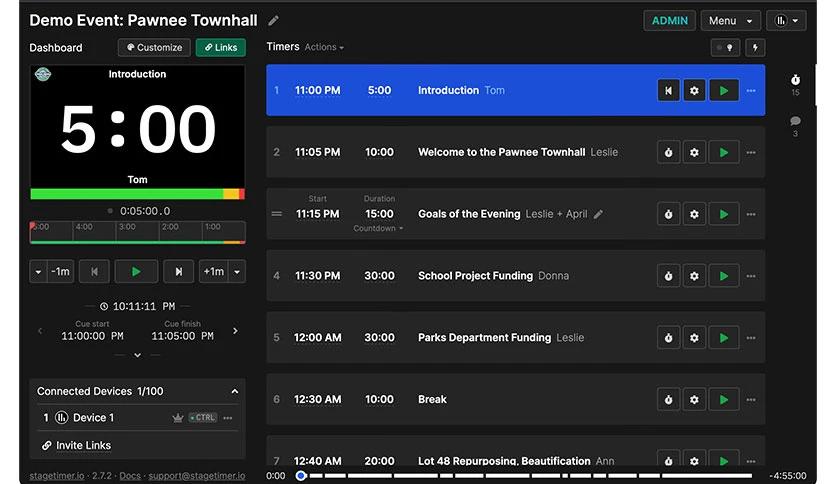
Task: Click stopwatch icon on Parks Department Funding
Action: 668,338
